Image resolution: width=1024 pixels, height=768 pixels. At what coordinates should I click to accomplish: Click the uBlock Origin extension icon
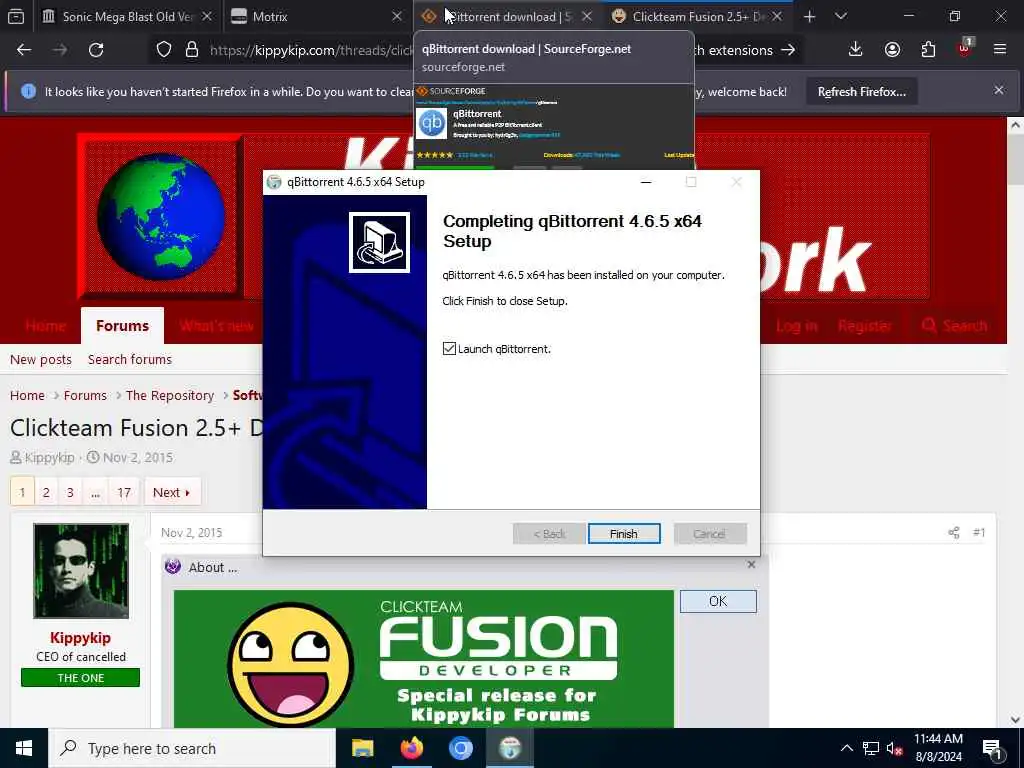(965, 48)
